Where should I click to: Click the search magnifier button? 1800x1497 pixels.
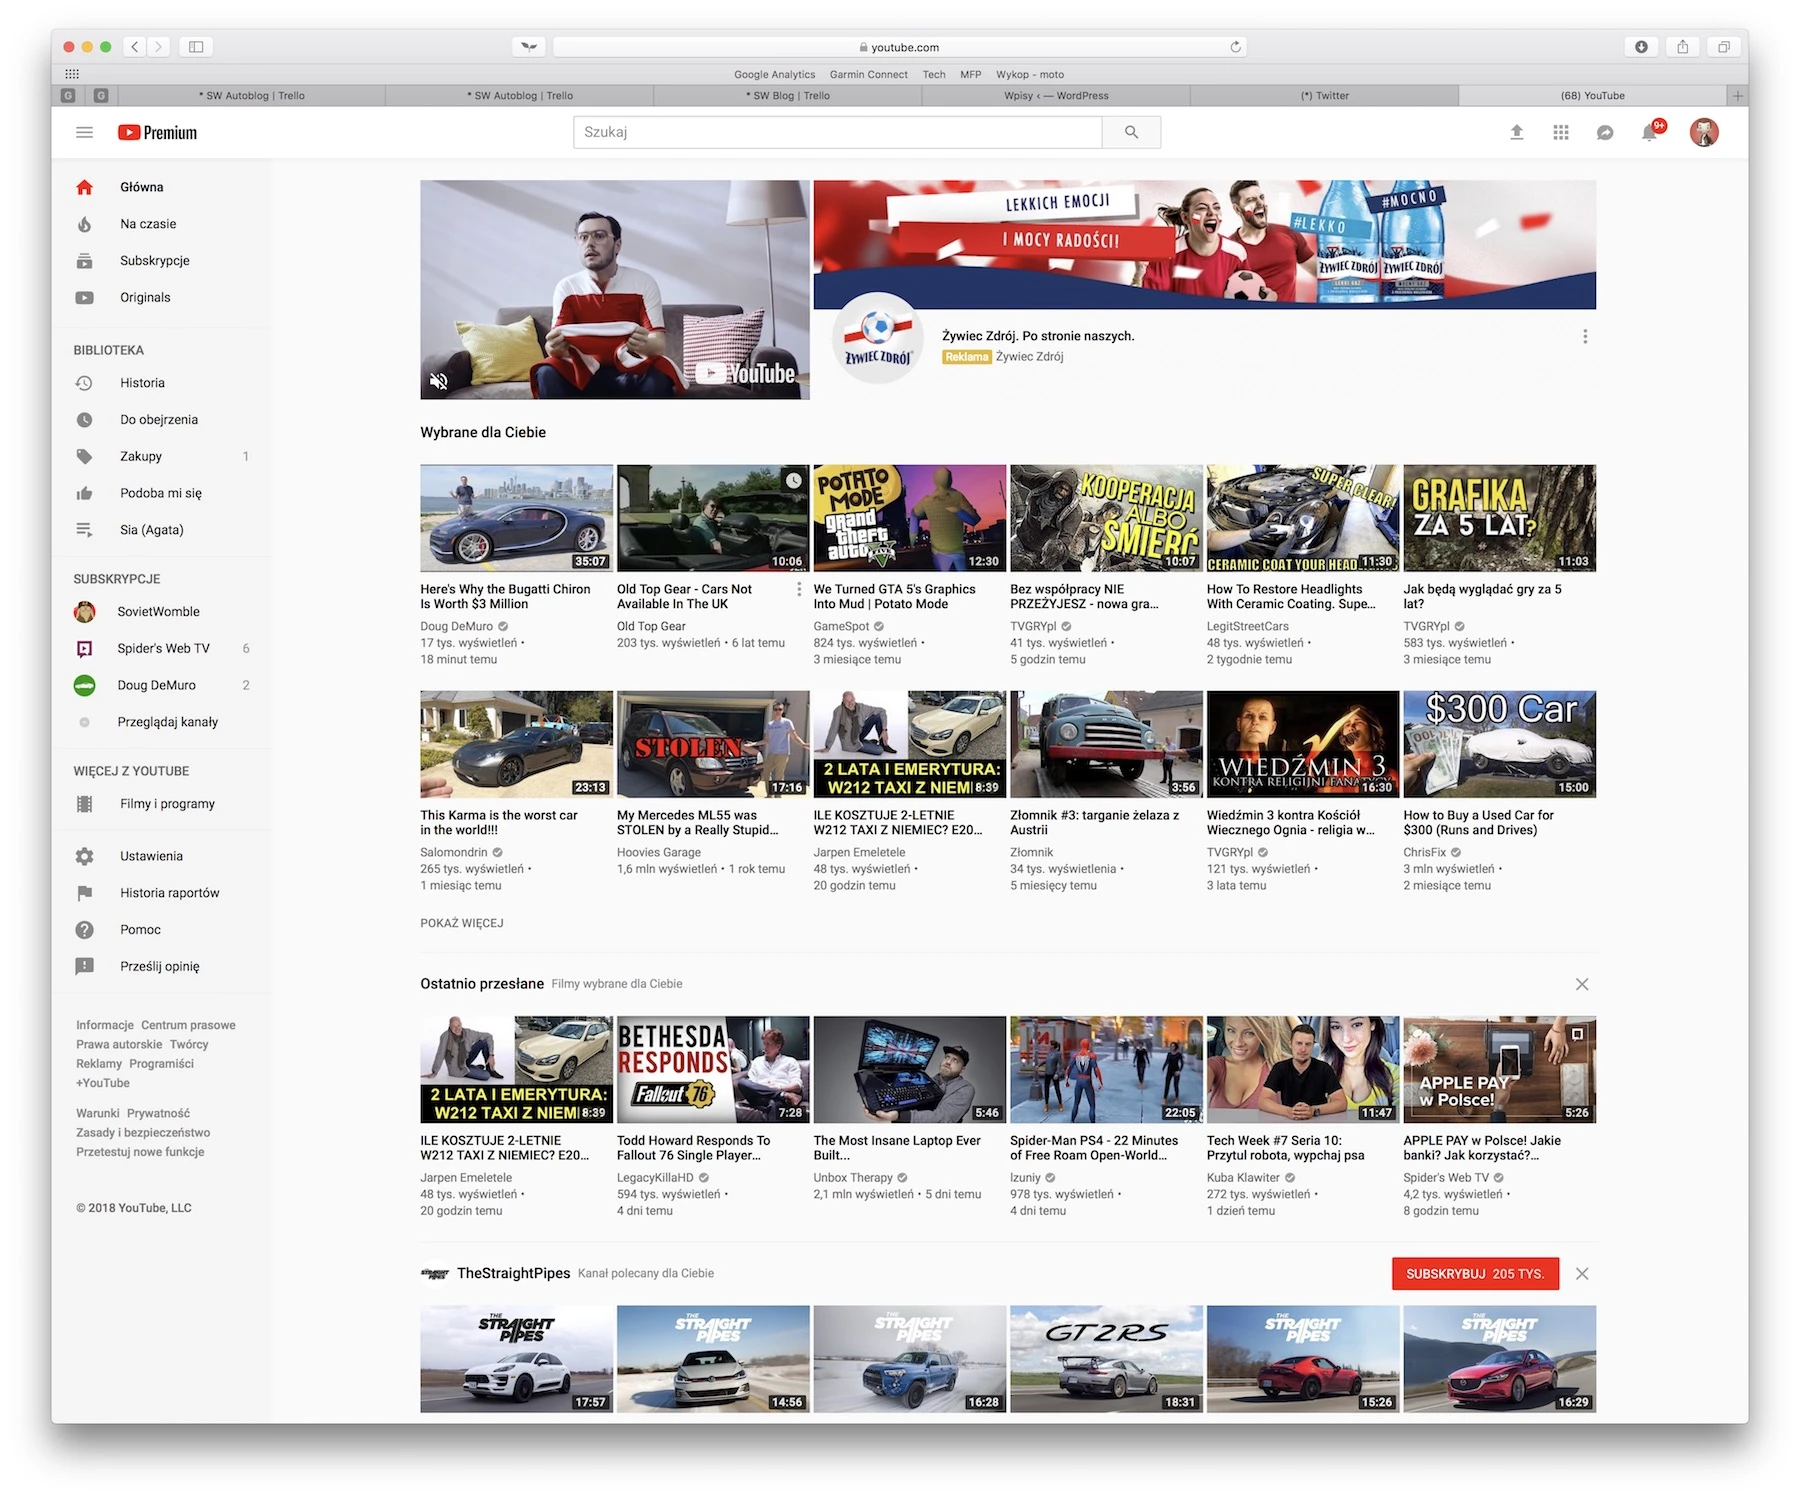coord(1131,132)
